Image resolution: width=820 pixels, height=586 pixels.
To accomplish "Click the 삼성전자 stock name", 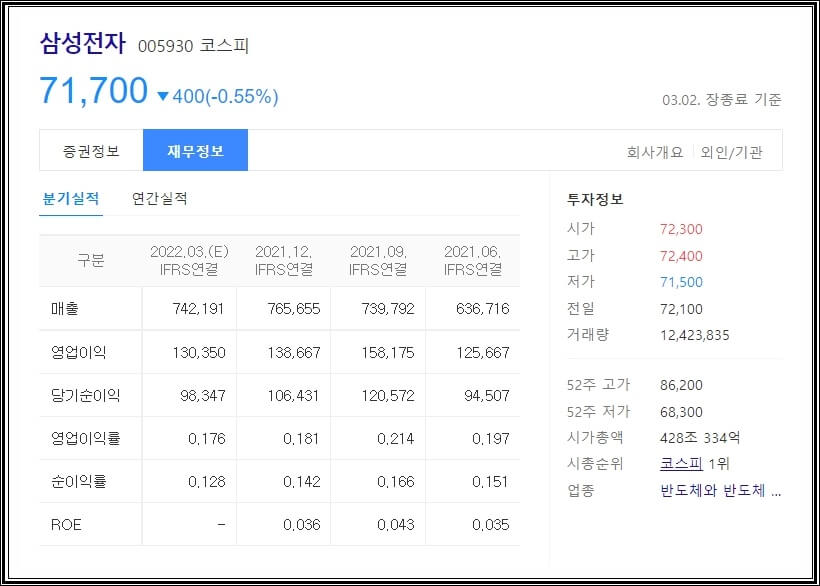I will [x=83, y=43].
